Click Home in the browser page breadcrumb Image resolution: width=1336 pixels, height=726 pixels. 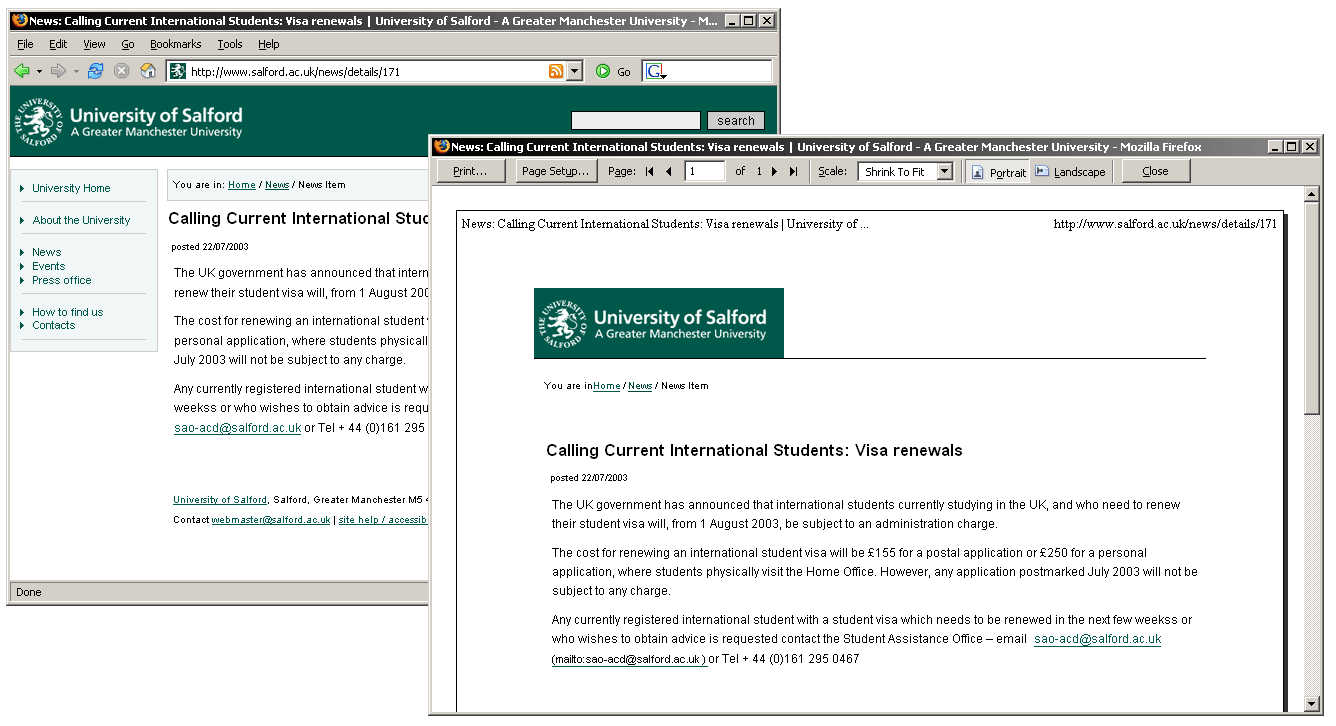[x=242, y=185]
